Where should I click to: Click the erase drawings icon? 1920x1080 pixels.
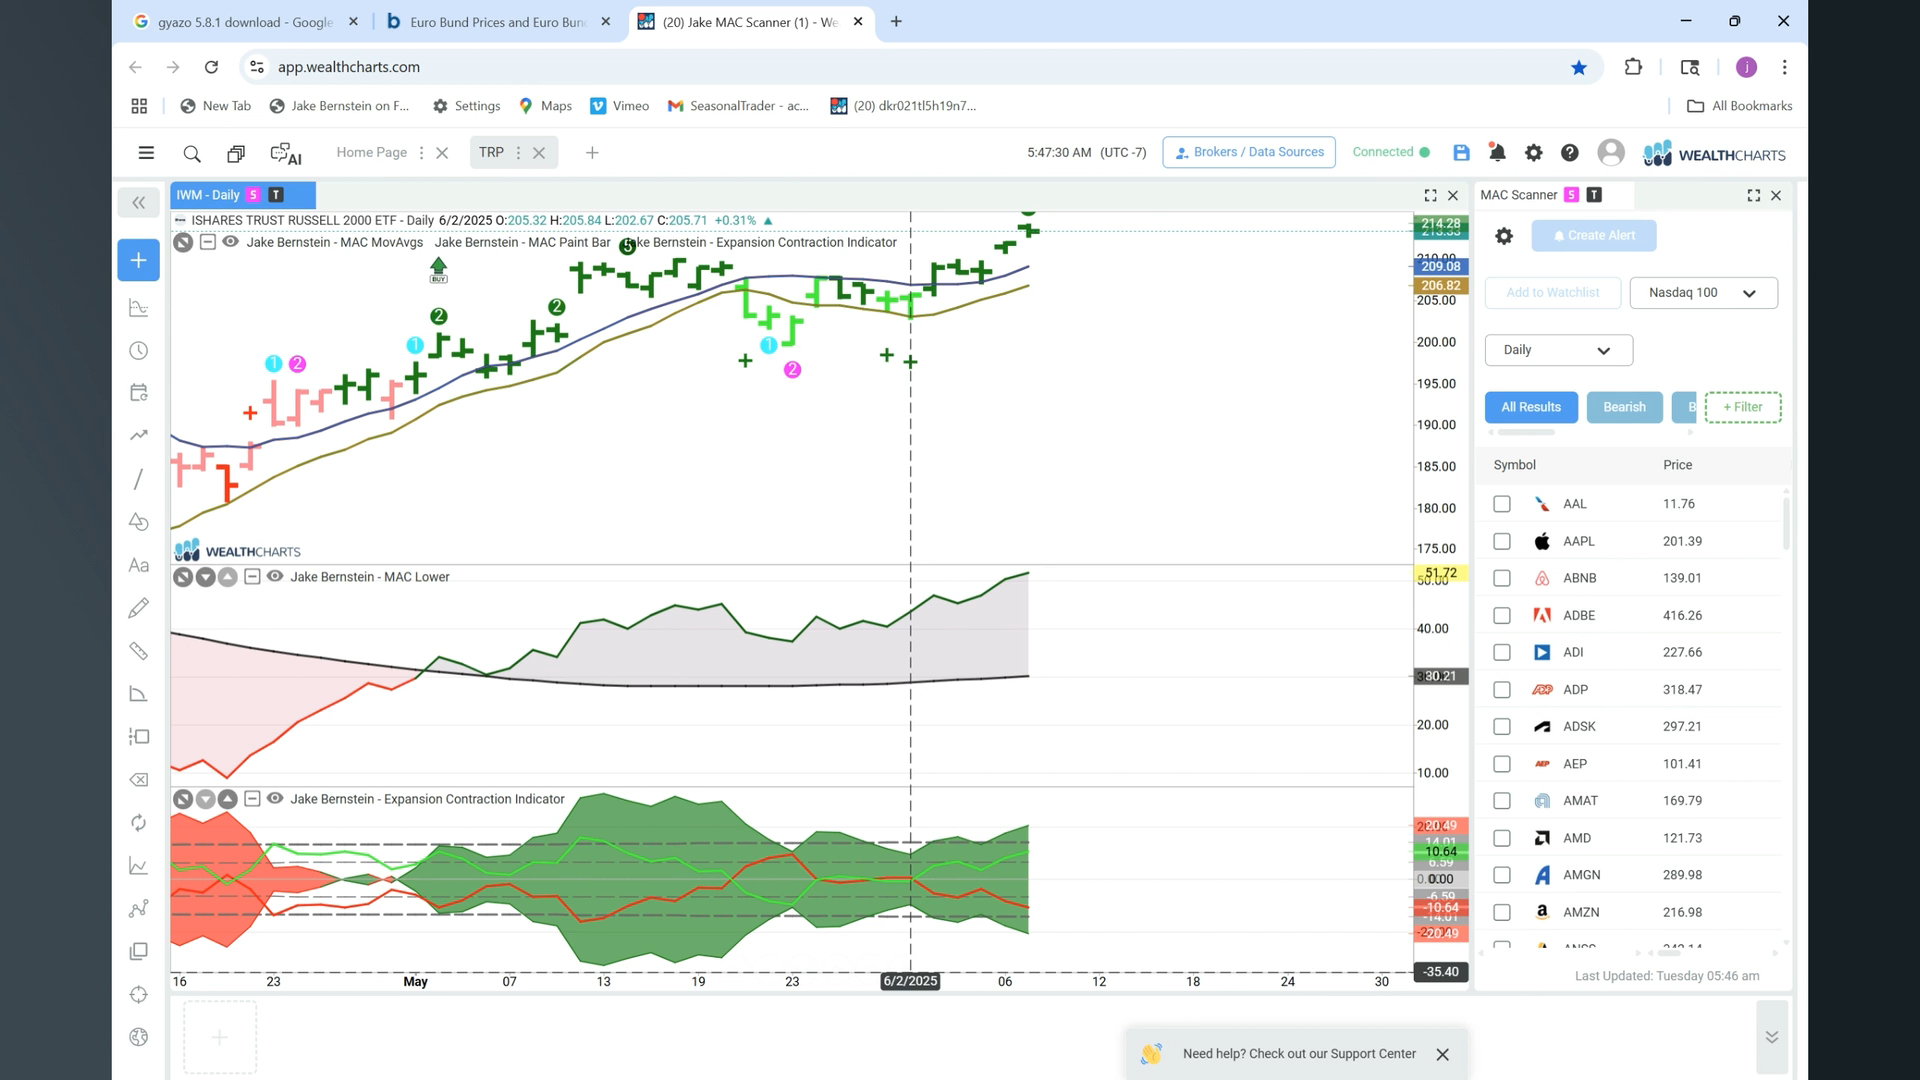(x=139, y=780)
